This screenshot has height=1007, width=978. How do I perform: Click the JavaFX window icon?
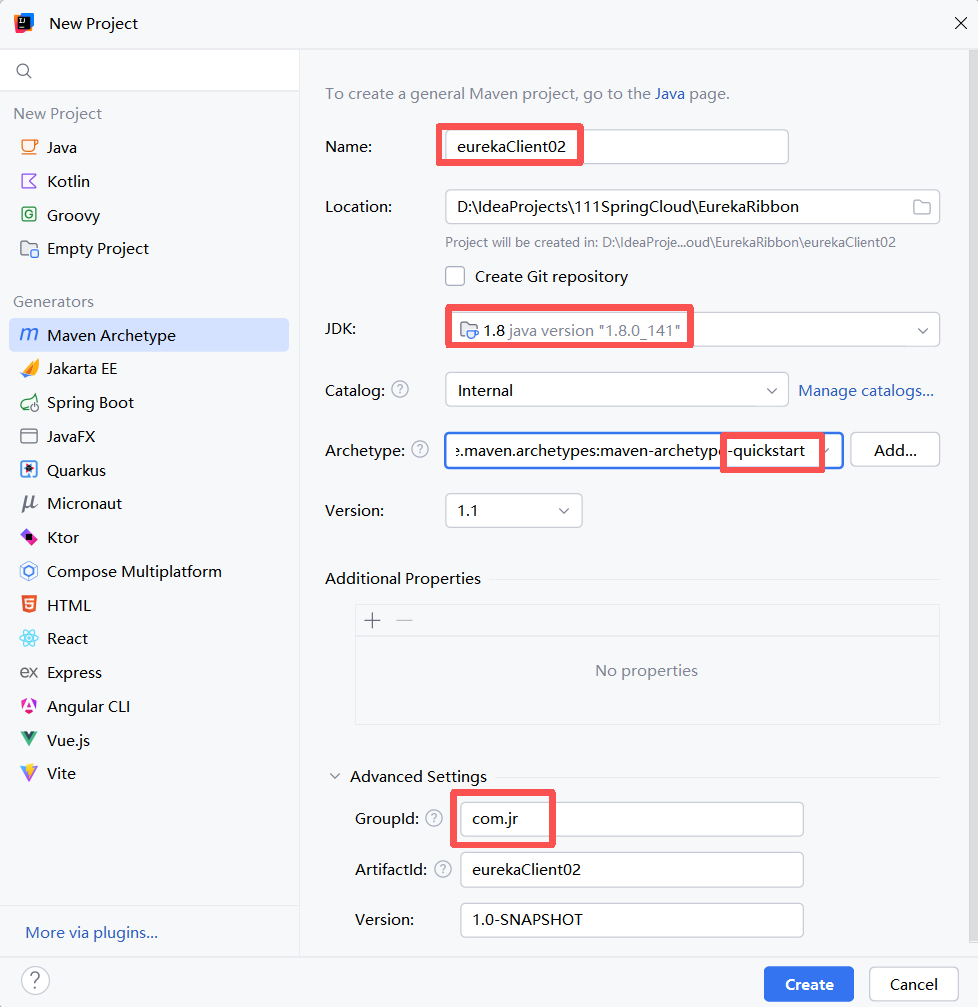[x=29, y=437]
